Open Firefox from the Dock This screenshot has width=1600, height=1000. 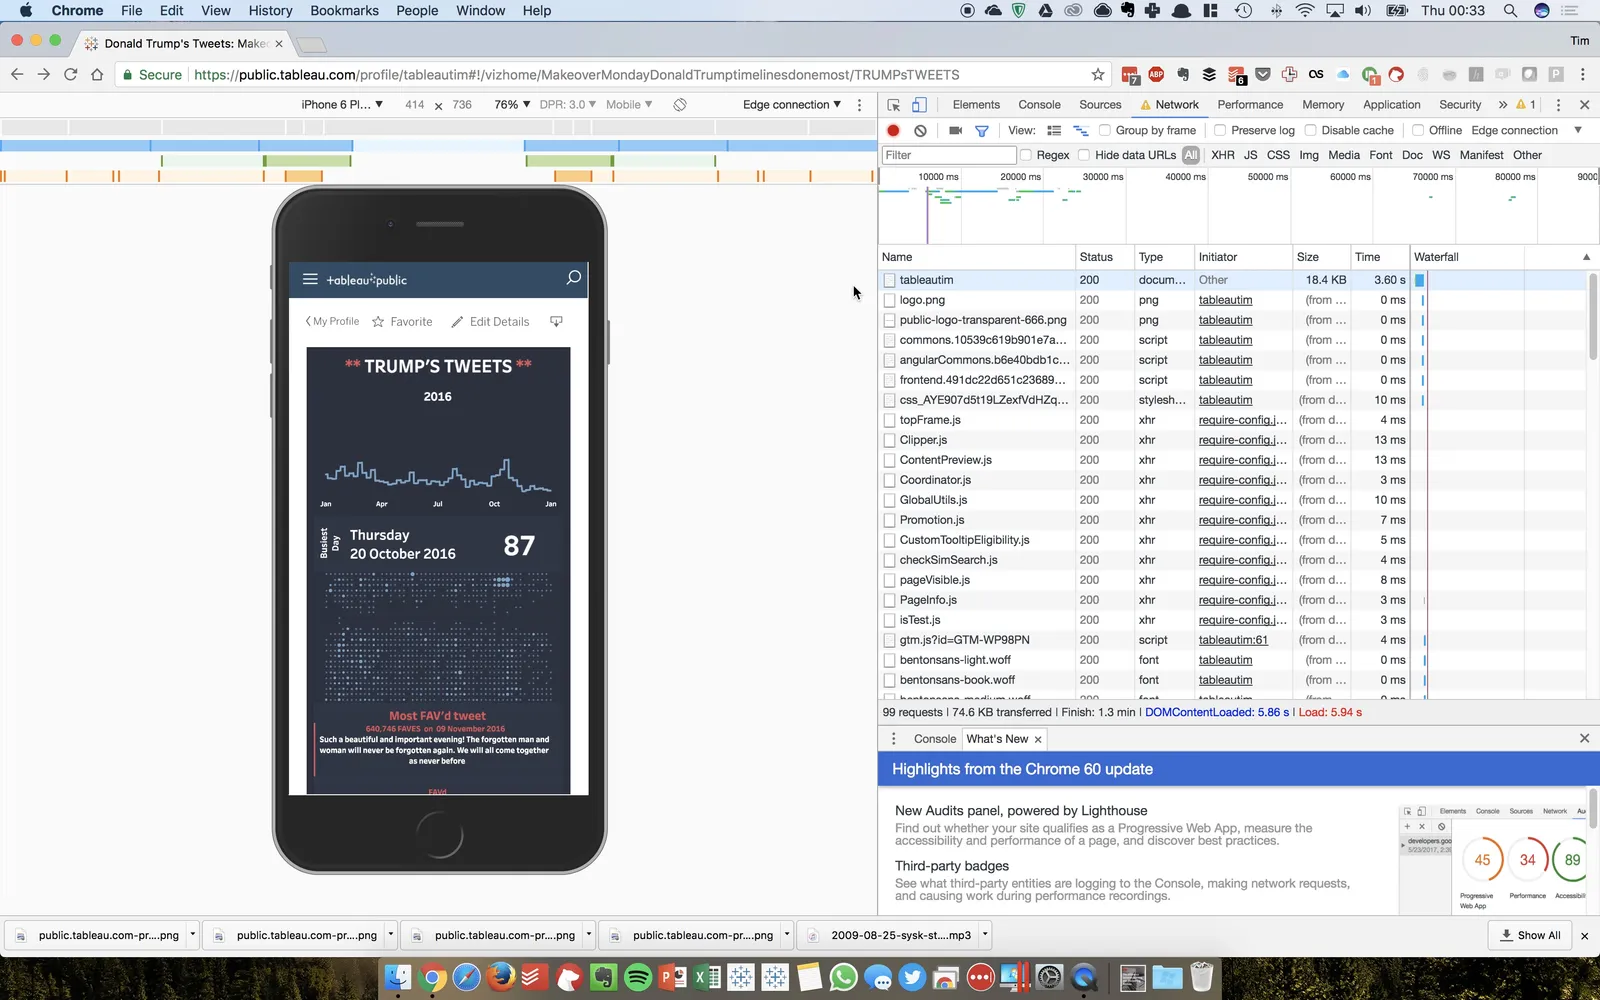[501, 977]
